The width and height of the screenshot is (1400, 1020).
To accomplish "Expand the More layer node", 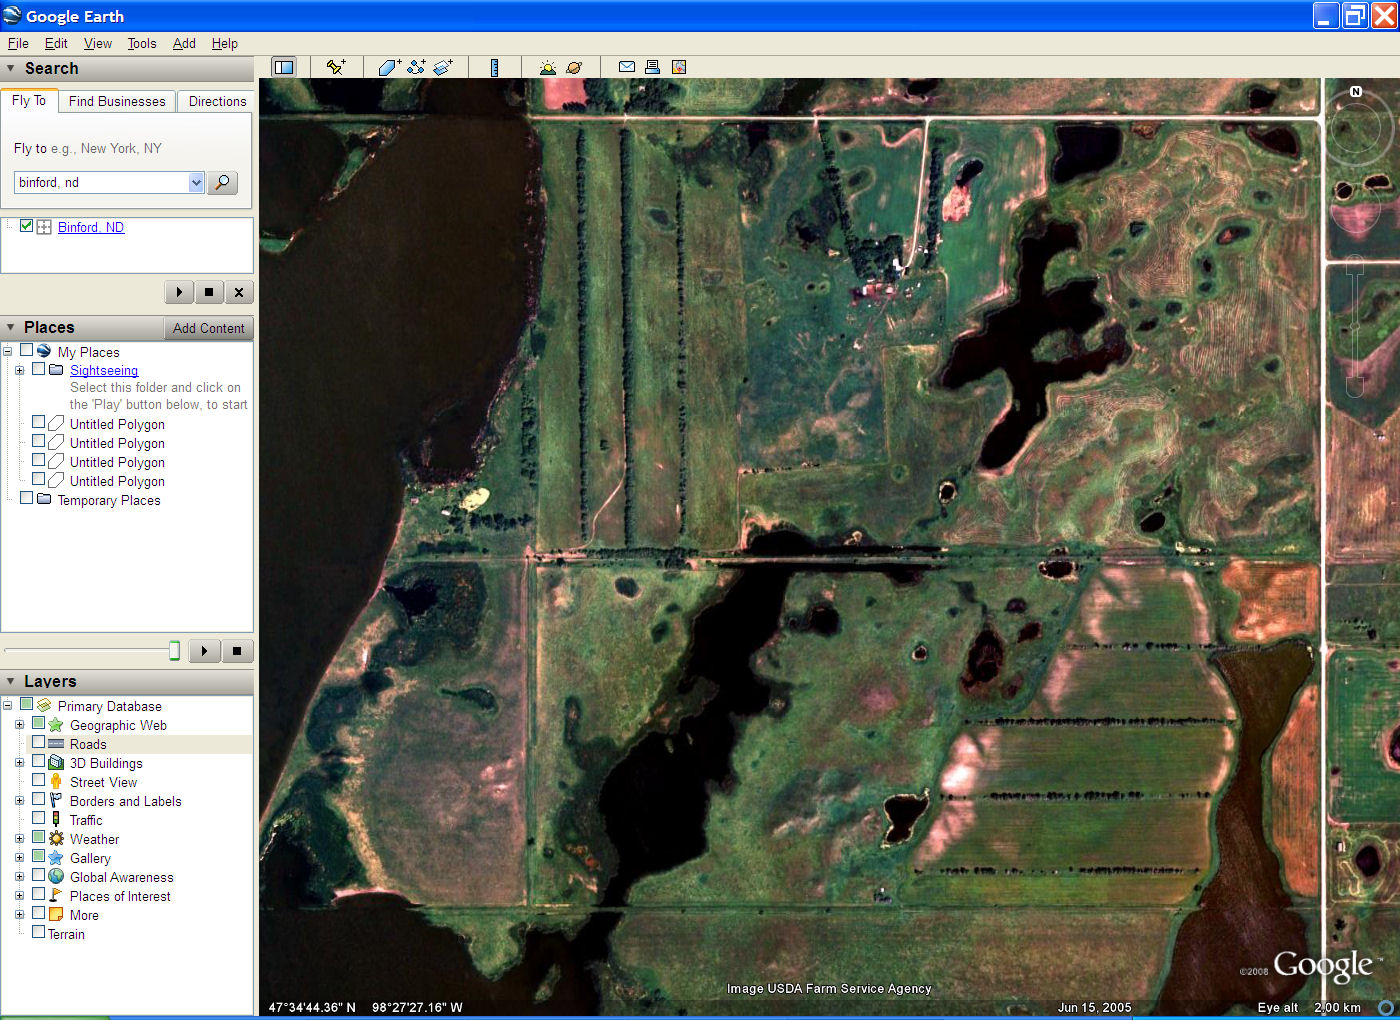I will (x=19, y=915).
